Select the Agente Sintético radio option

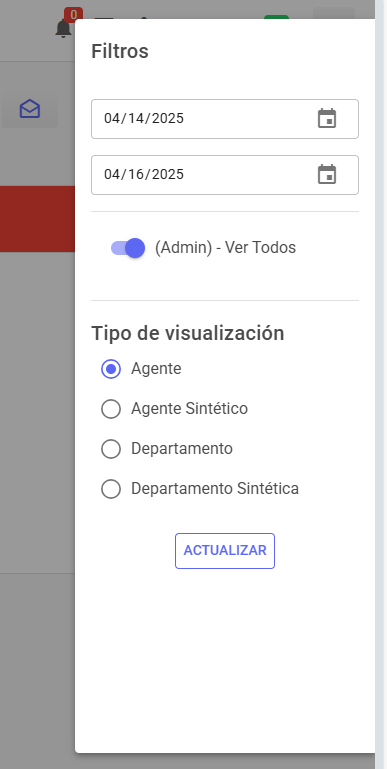point(111,409)
